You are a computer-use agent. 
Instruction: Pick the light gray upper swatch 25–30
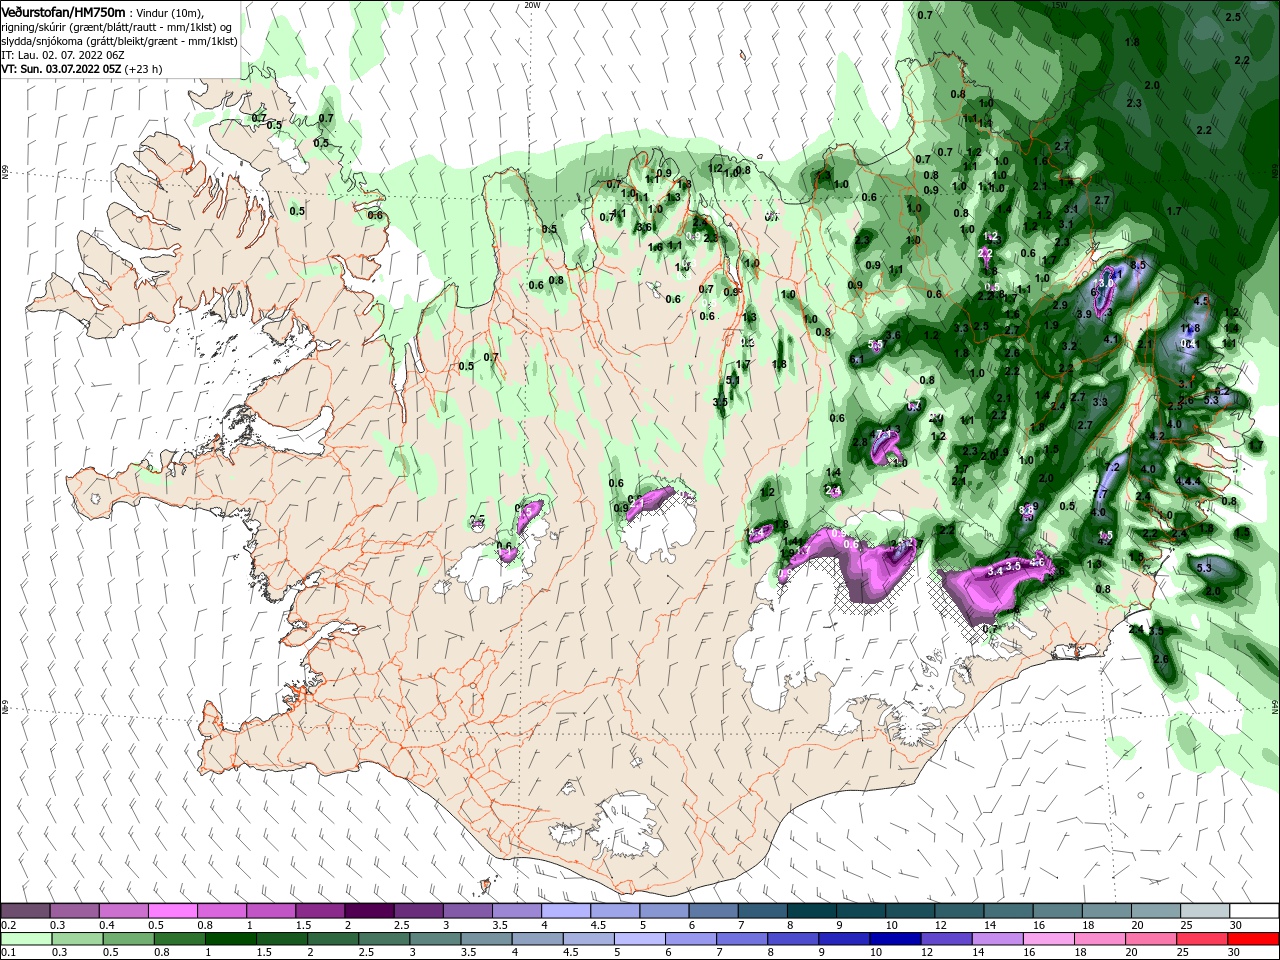click(1206, 911)
